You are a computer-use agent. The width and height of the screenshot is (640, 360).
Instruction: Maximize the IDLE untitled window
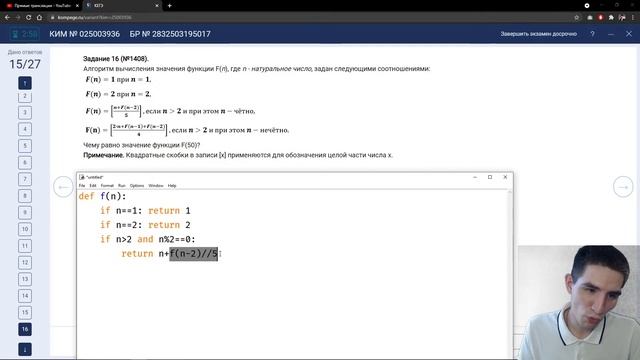(x=490, y=177)
